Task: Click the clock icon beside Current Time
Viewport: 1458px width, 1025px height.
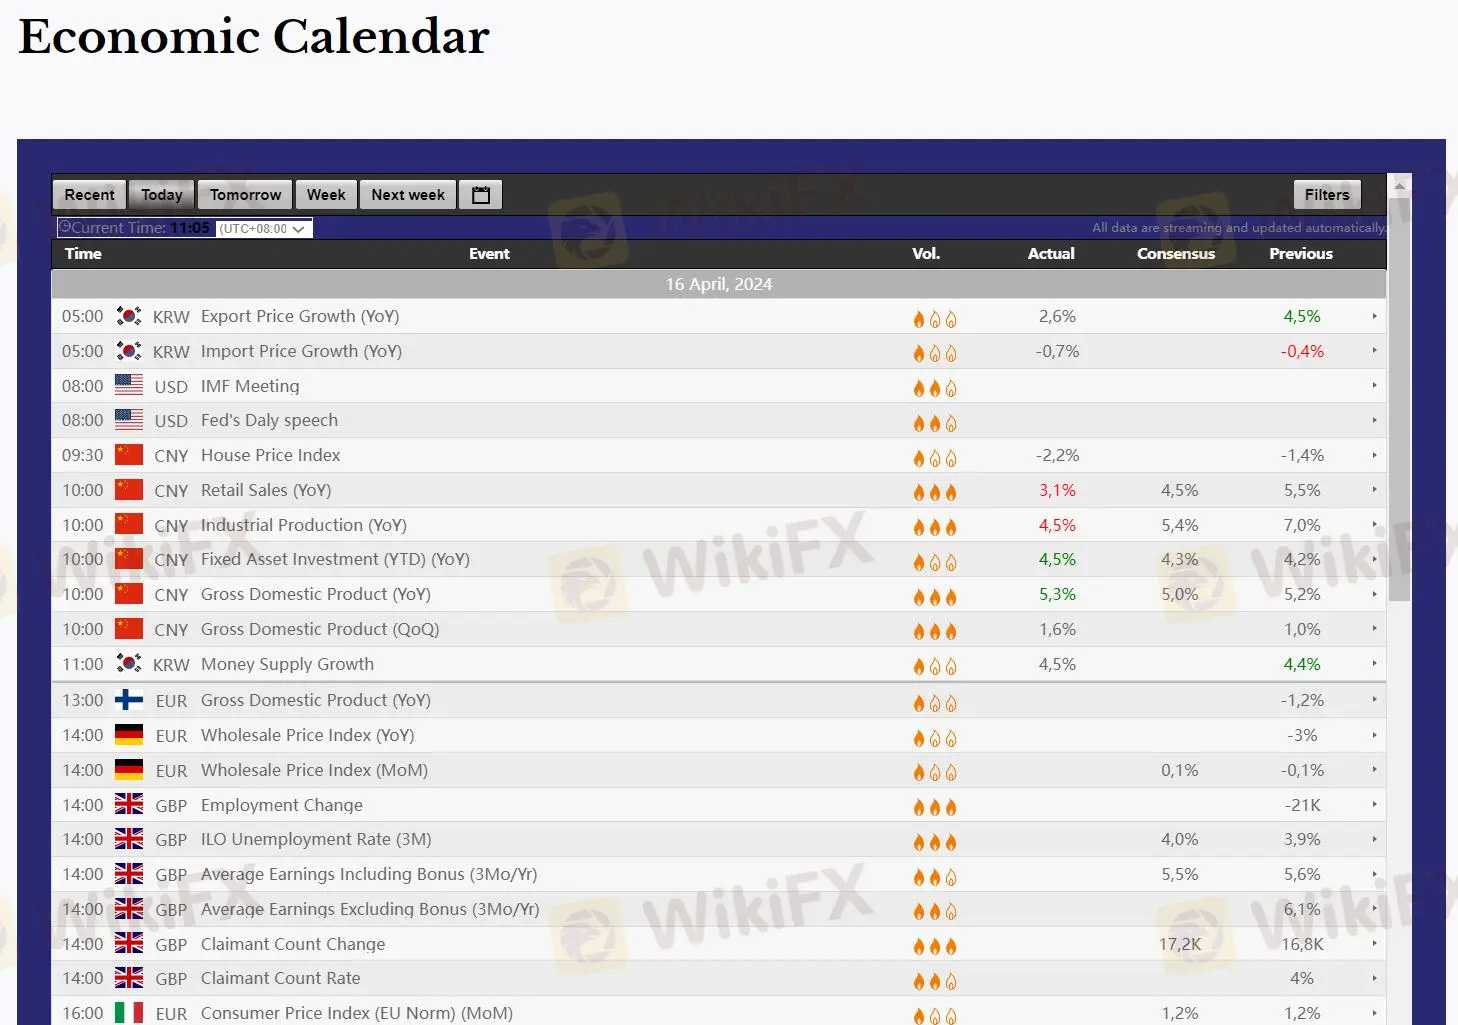Action: [x=65, y=228]
